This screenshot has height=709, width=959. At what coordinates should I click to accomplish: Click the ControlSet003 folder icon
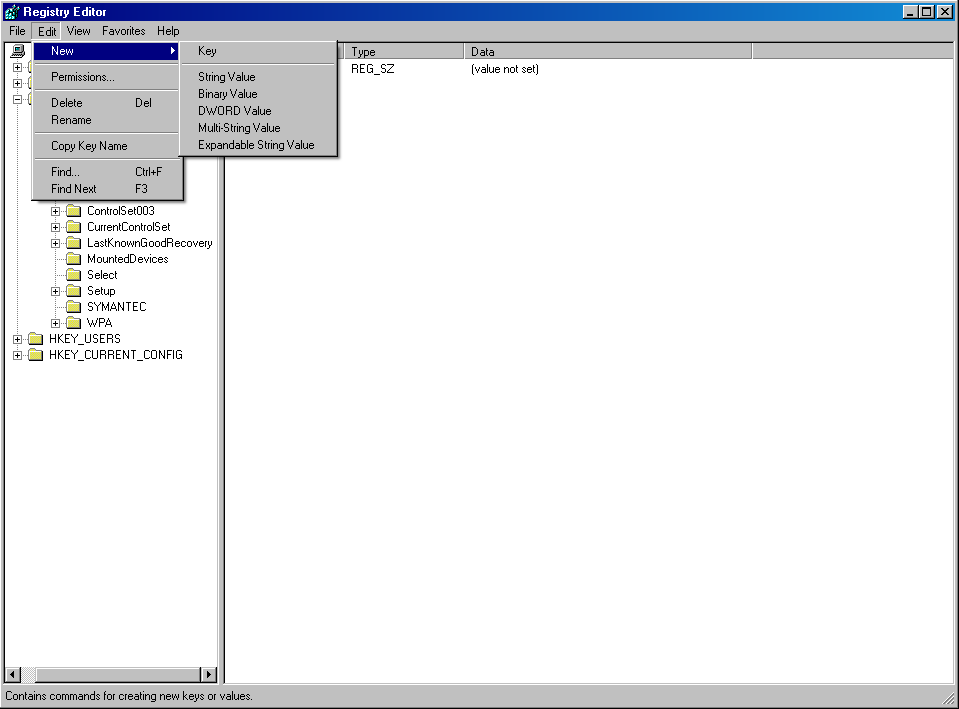pyautogui.click(x=73, y=211)
